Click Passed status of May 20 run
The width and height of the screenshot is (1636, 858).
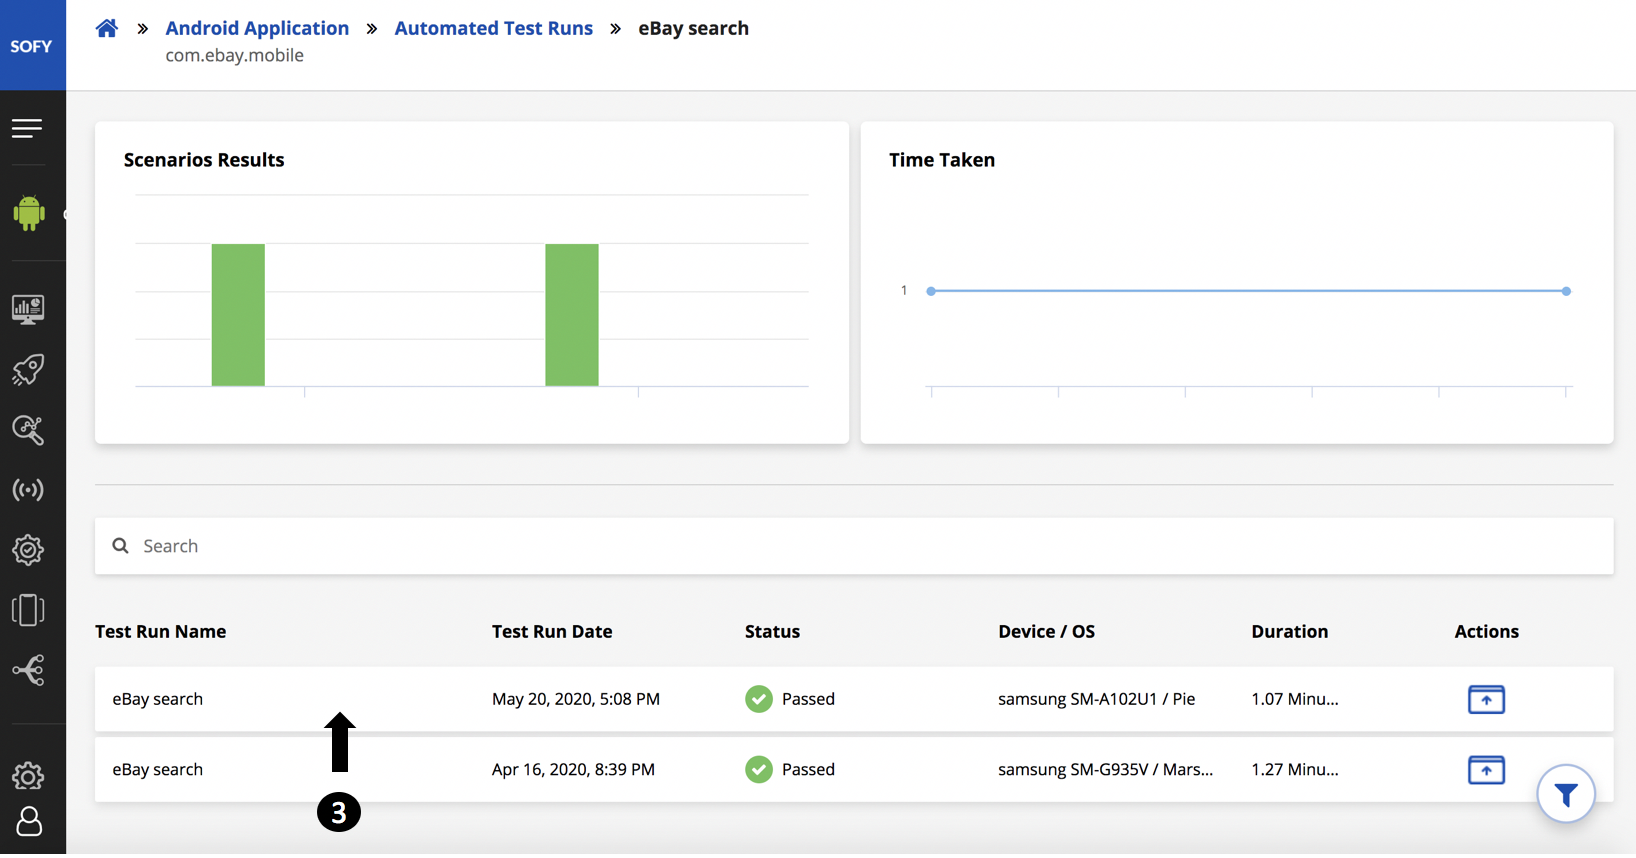pos(790,699)
